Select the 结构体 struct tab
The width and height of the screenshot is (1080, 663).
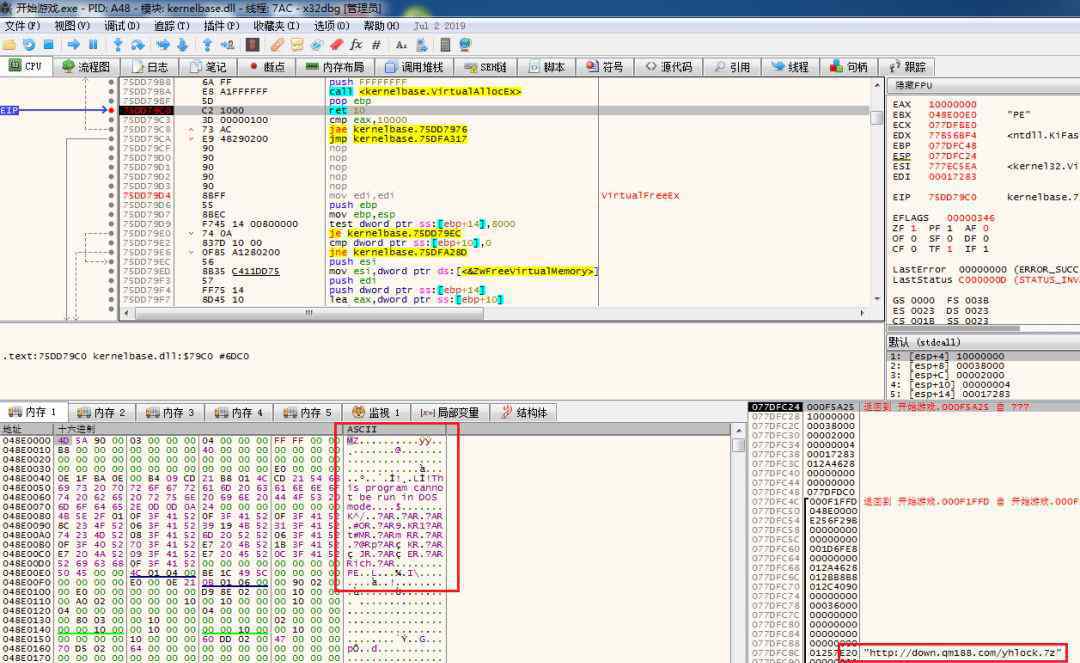point(526,412)
